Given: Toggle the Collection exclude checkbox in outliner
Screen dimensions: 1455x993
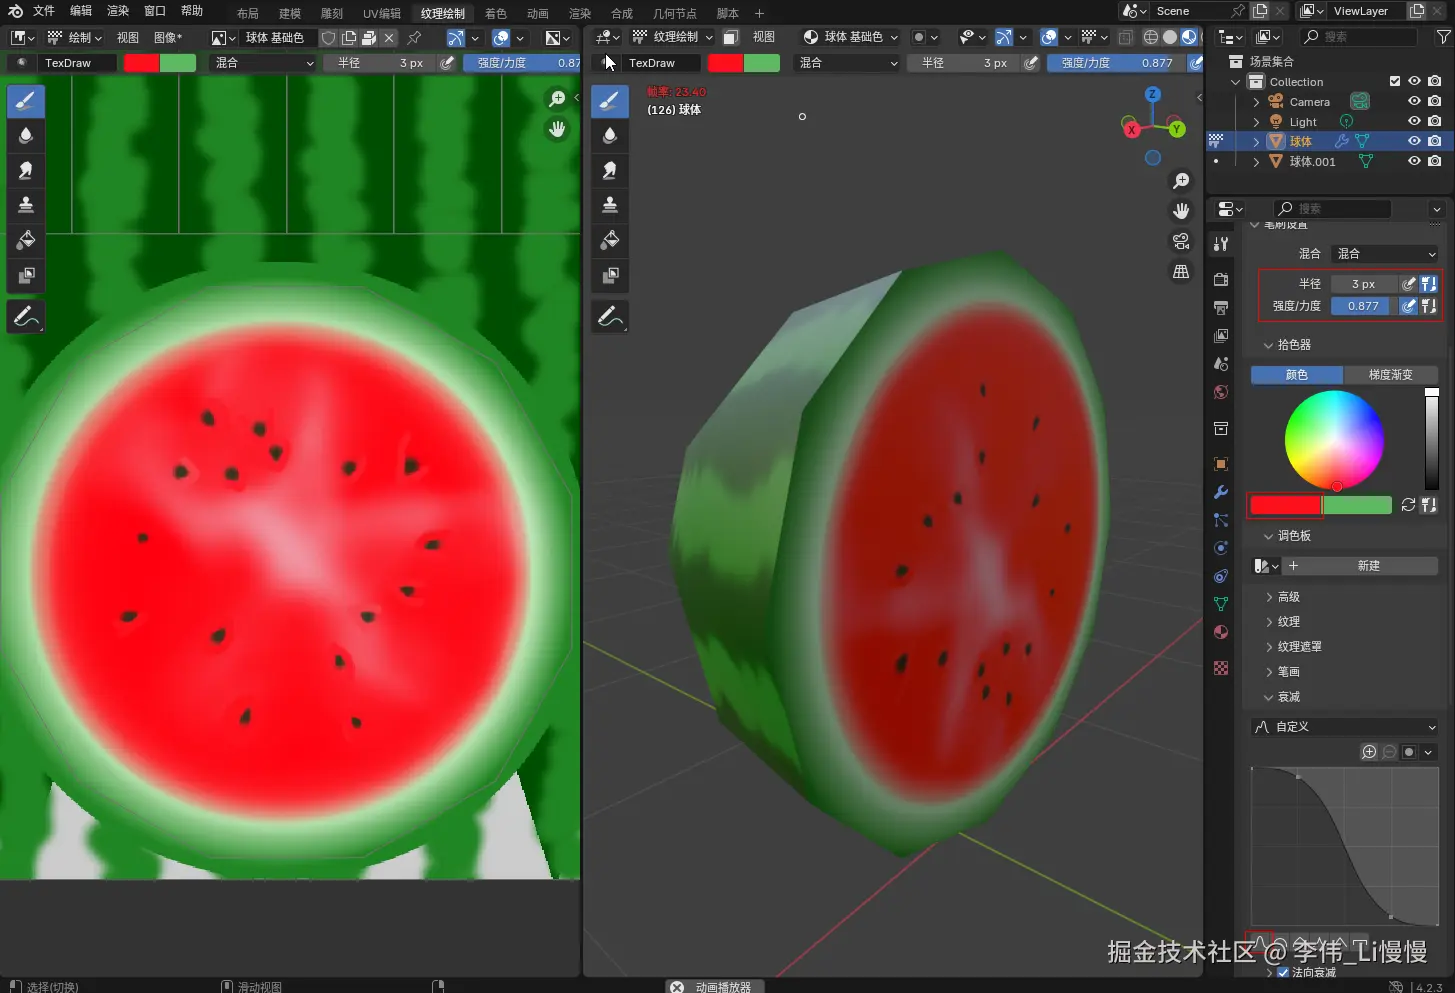Looking at the screenshot, I should (x=1395, y=81).
